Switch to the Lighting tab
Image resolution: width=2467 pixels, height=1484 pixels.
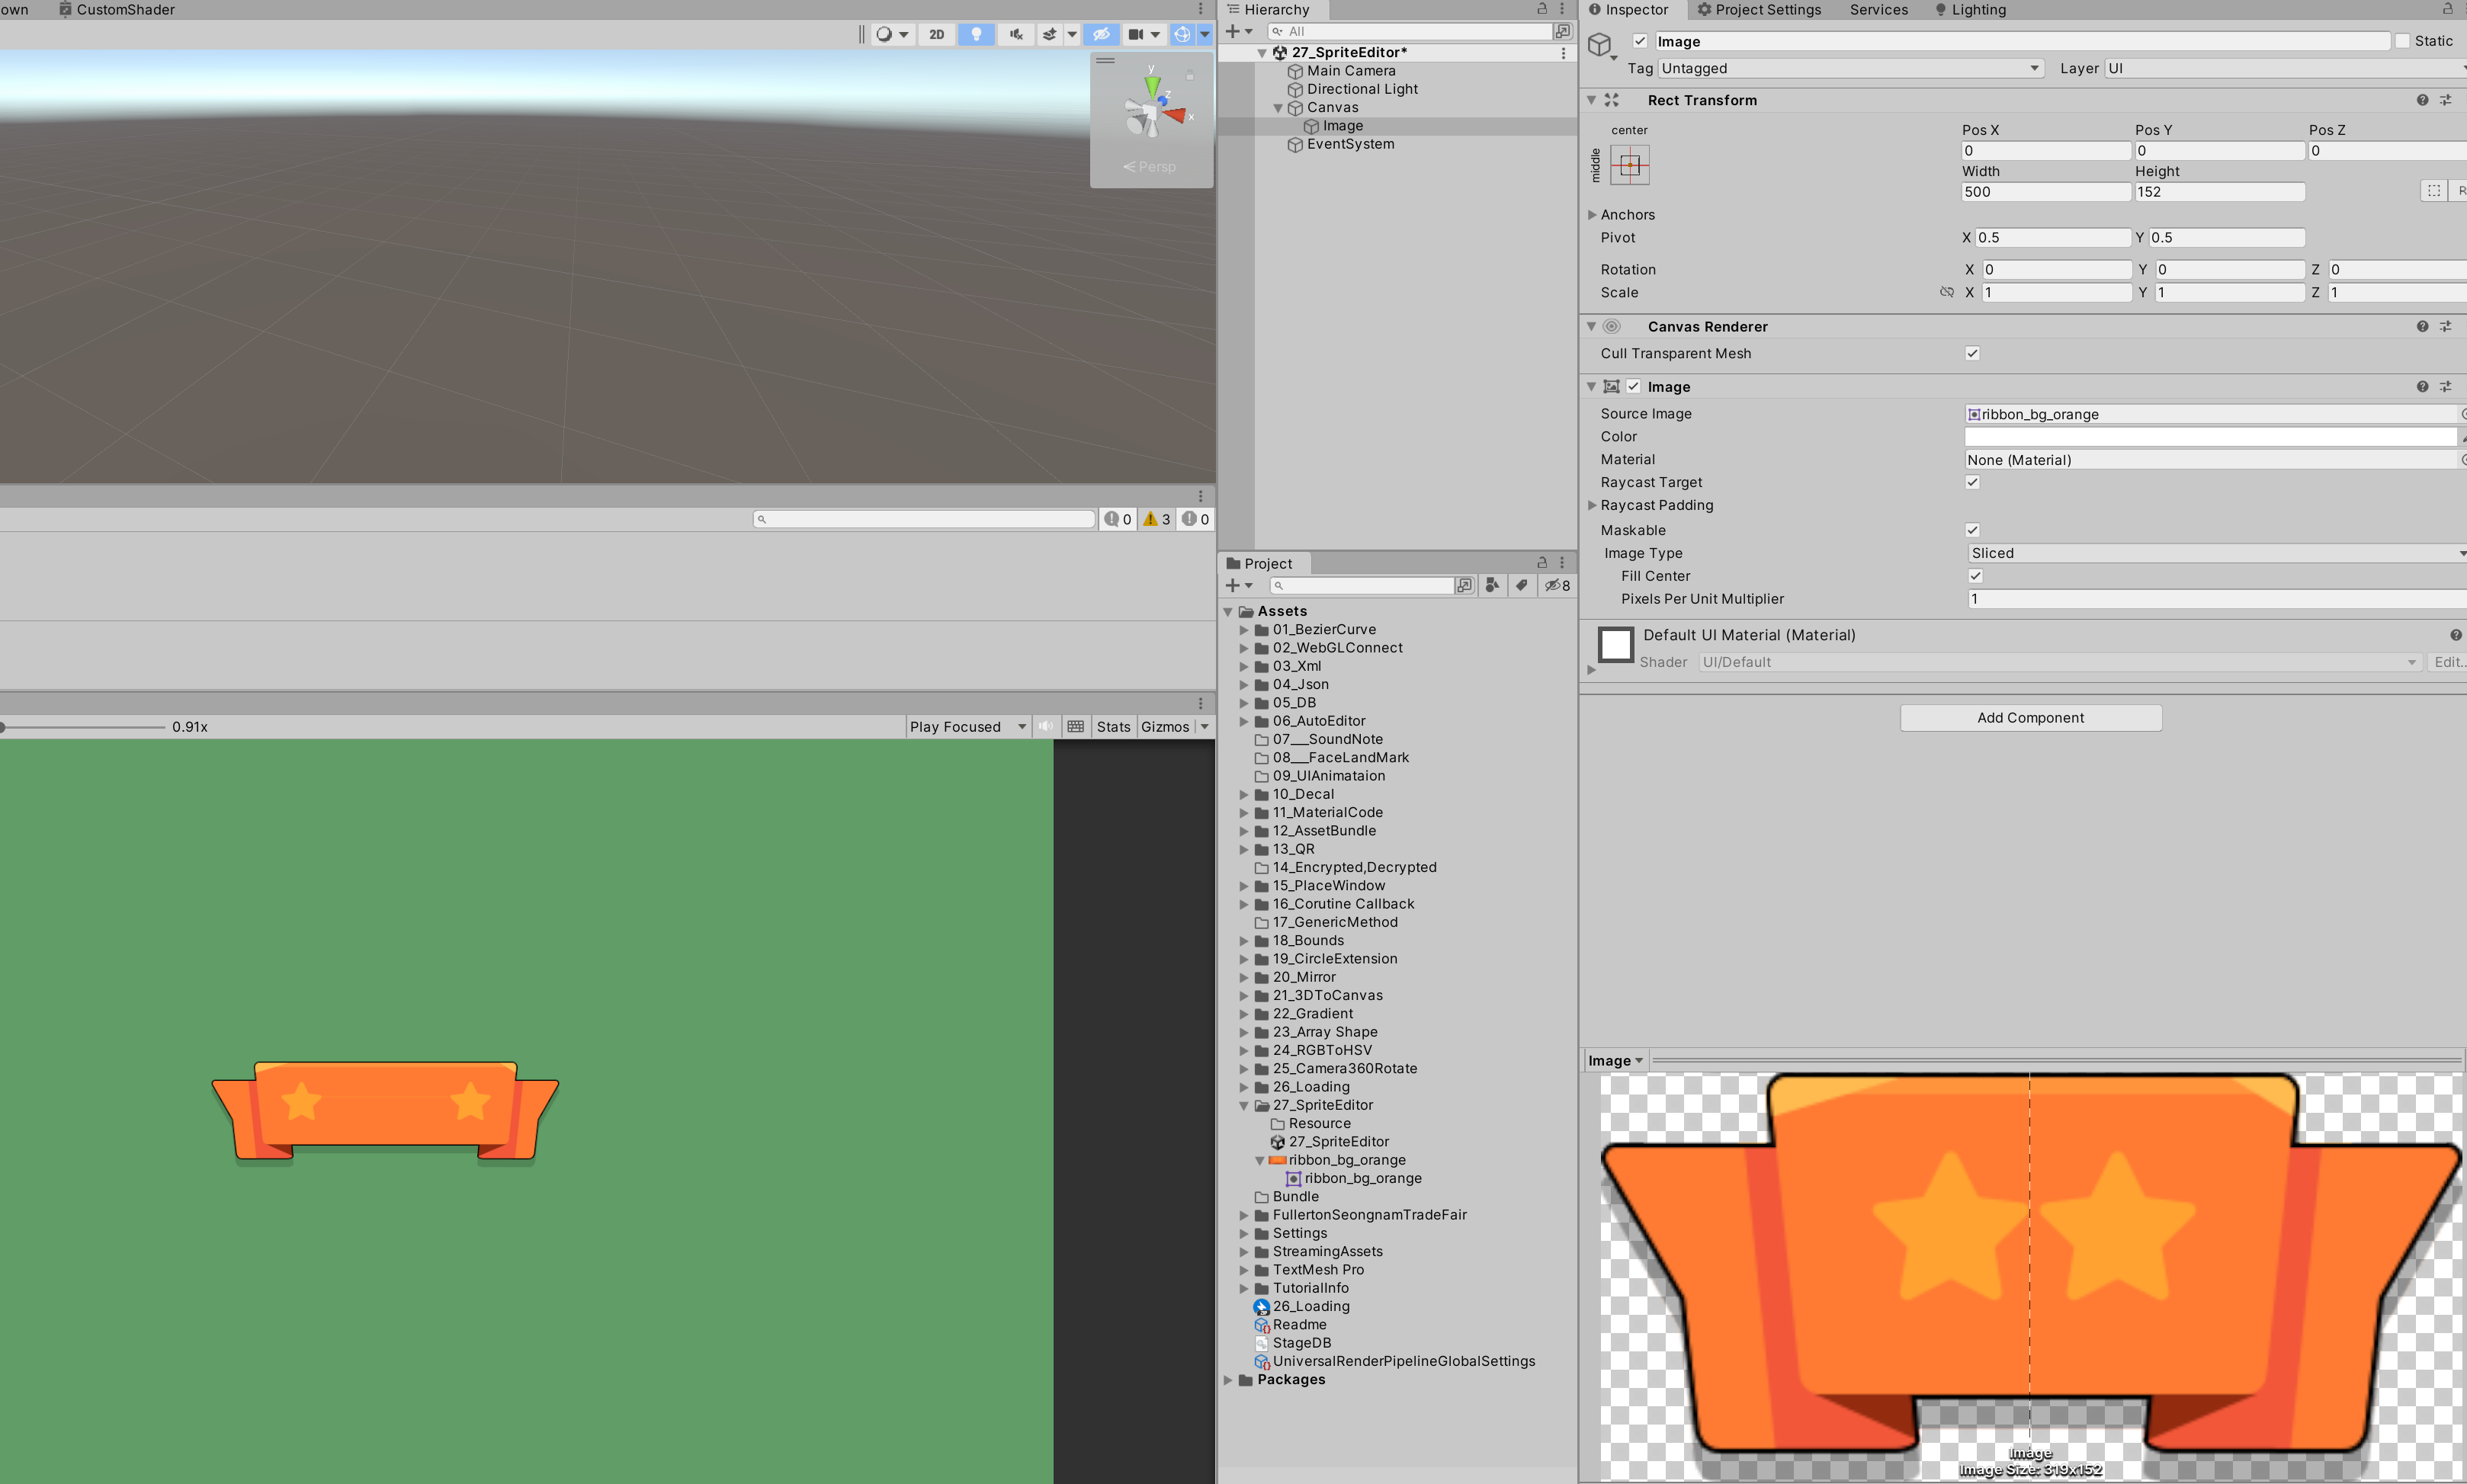[x=1970, y=10]
